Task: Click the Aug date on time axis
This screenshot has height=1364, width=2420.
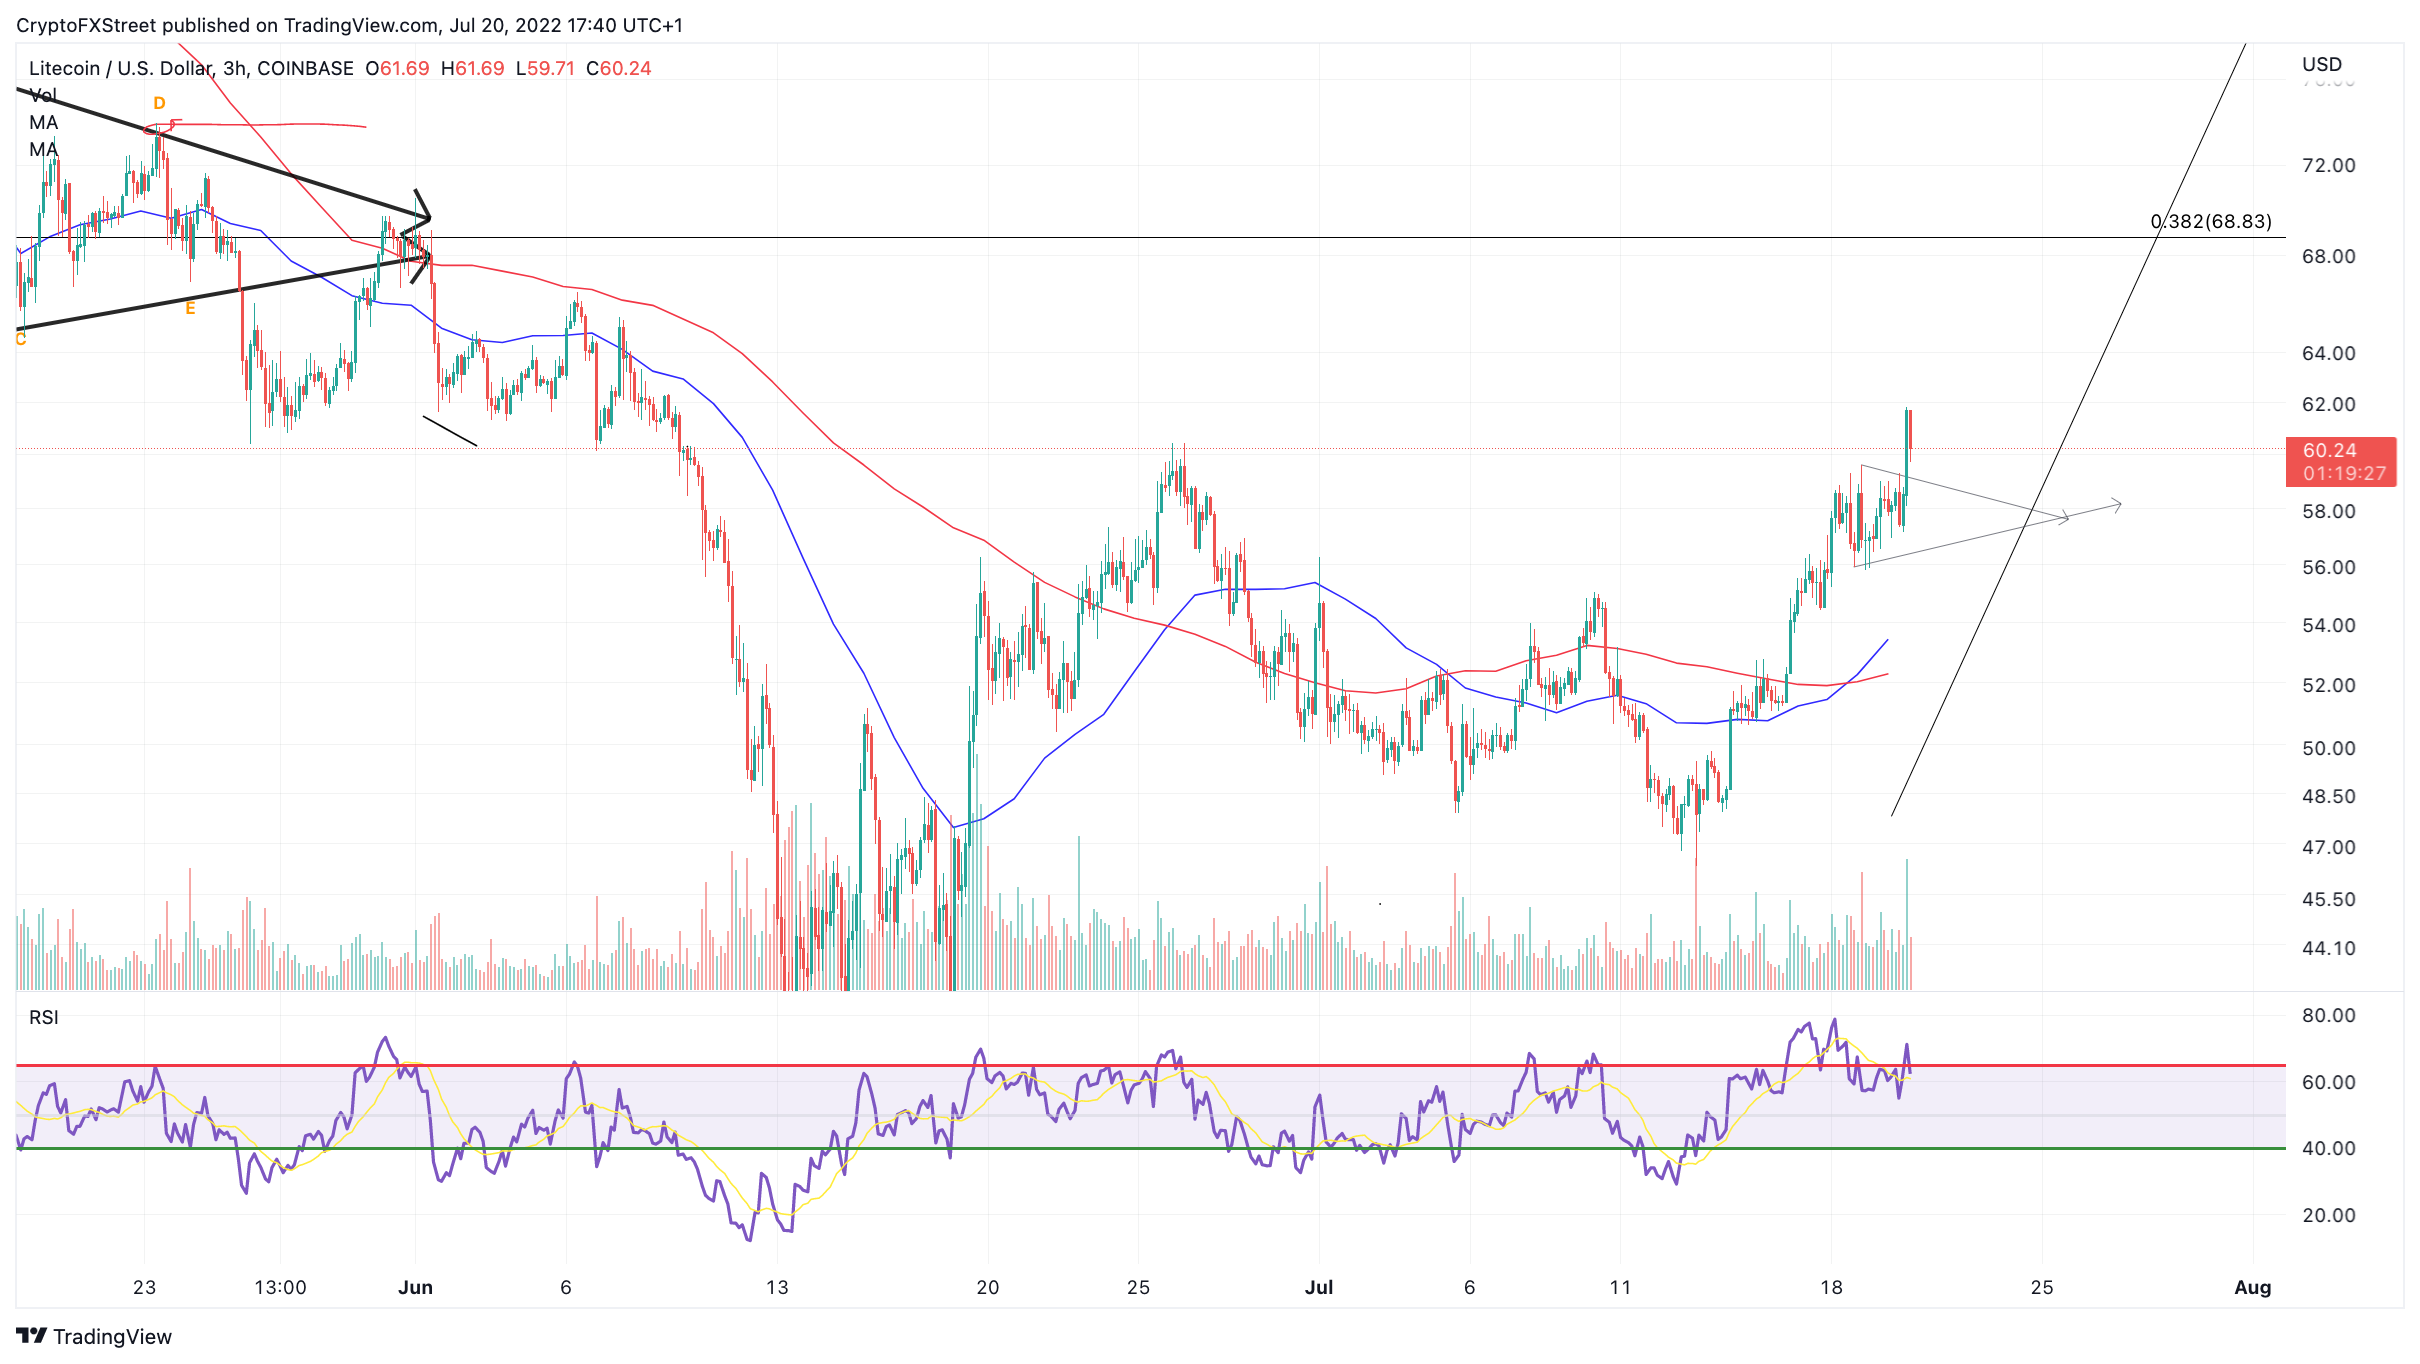Action: (2252, 1287)
